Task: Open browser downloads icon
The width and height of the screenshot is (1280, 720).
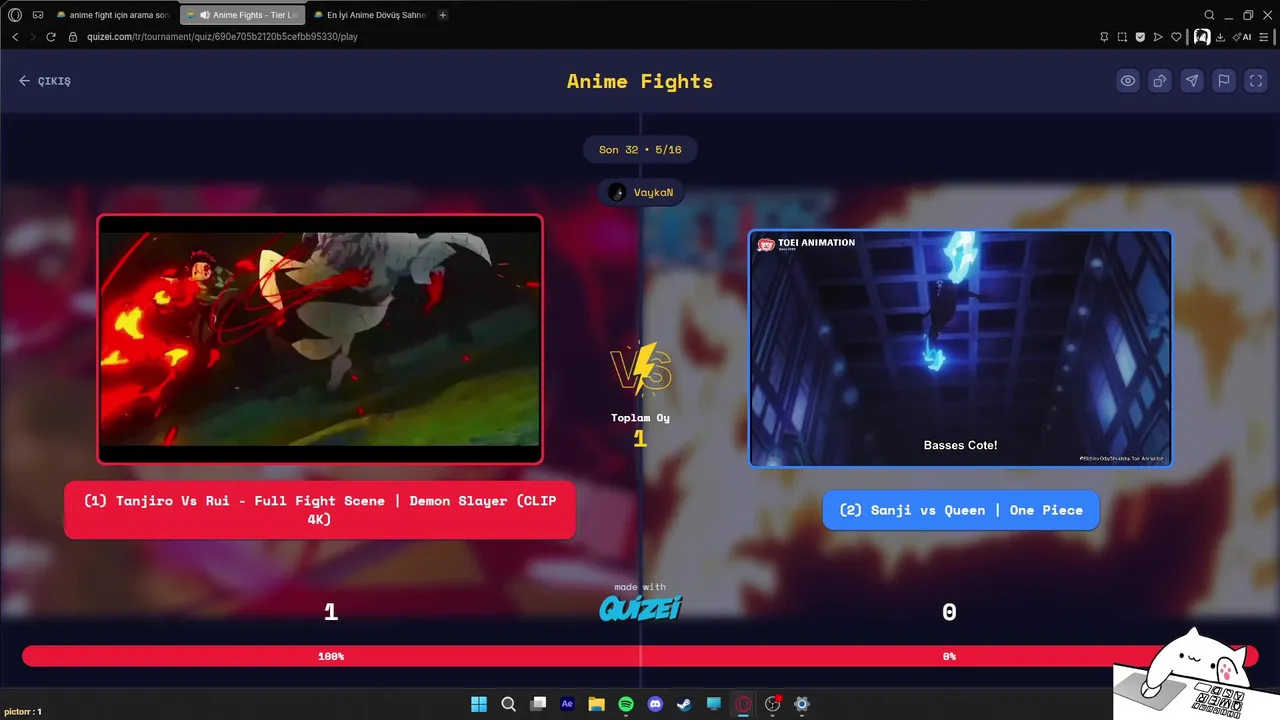Action: point(1221,37)
